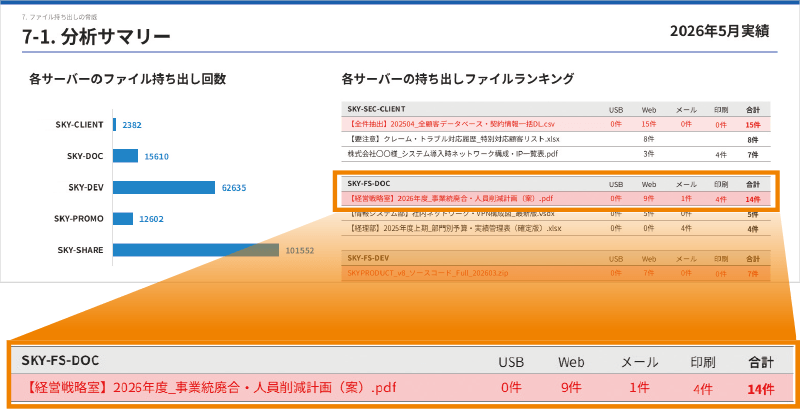Screen dimensions: 800x410
Task: Click メール column header in SKY-SEC-CLIENT table
Action: point(686,110)
